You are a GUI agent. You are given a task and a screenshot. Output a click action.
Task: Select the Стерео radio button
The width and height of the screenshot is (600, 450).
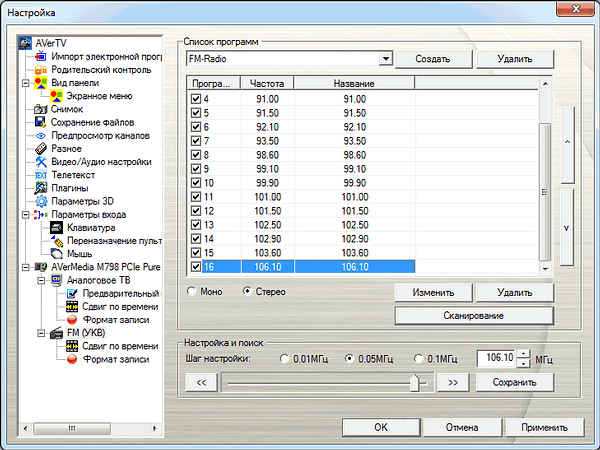(x=247, y=291)
